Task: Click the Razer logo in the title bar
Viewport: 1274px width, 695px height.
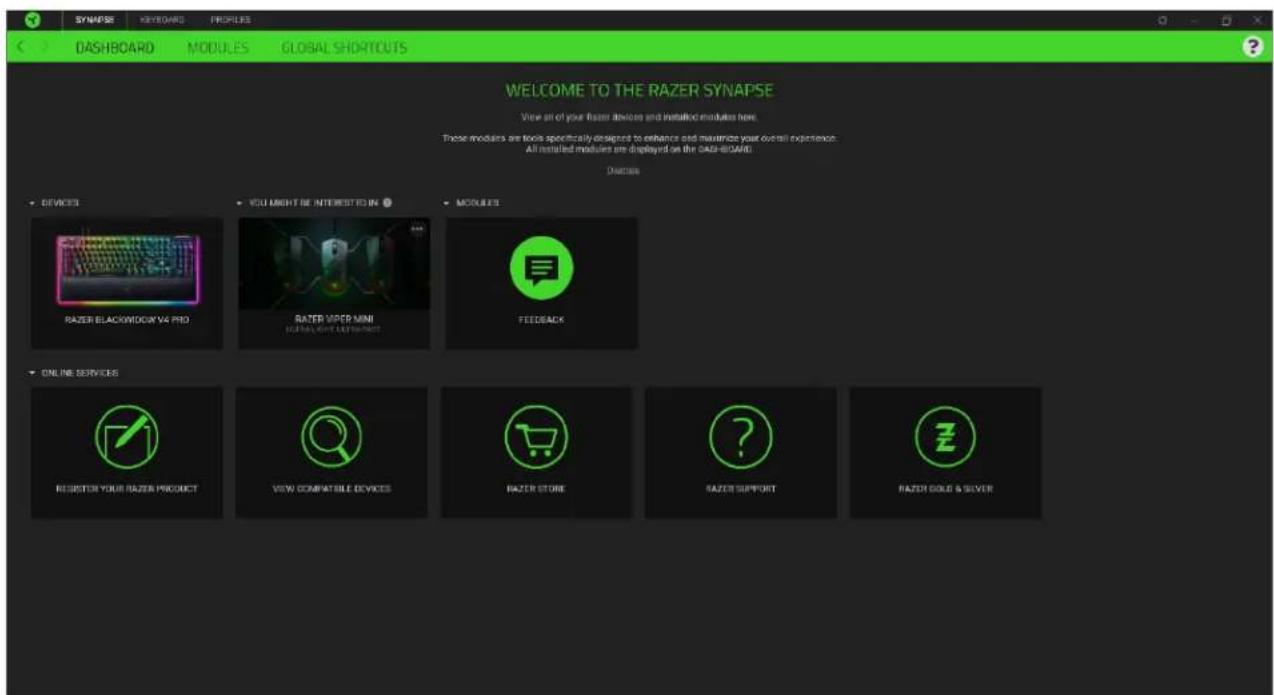Action: [32, 20]
